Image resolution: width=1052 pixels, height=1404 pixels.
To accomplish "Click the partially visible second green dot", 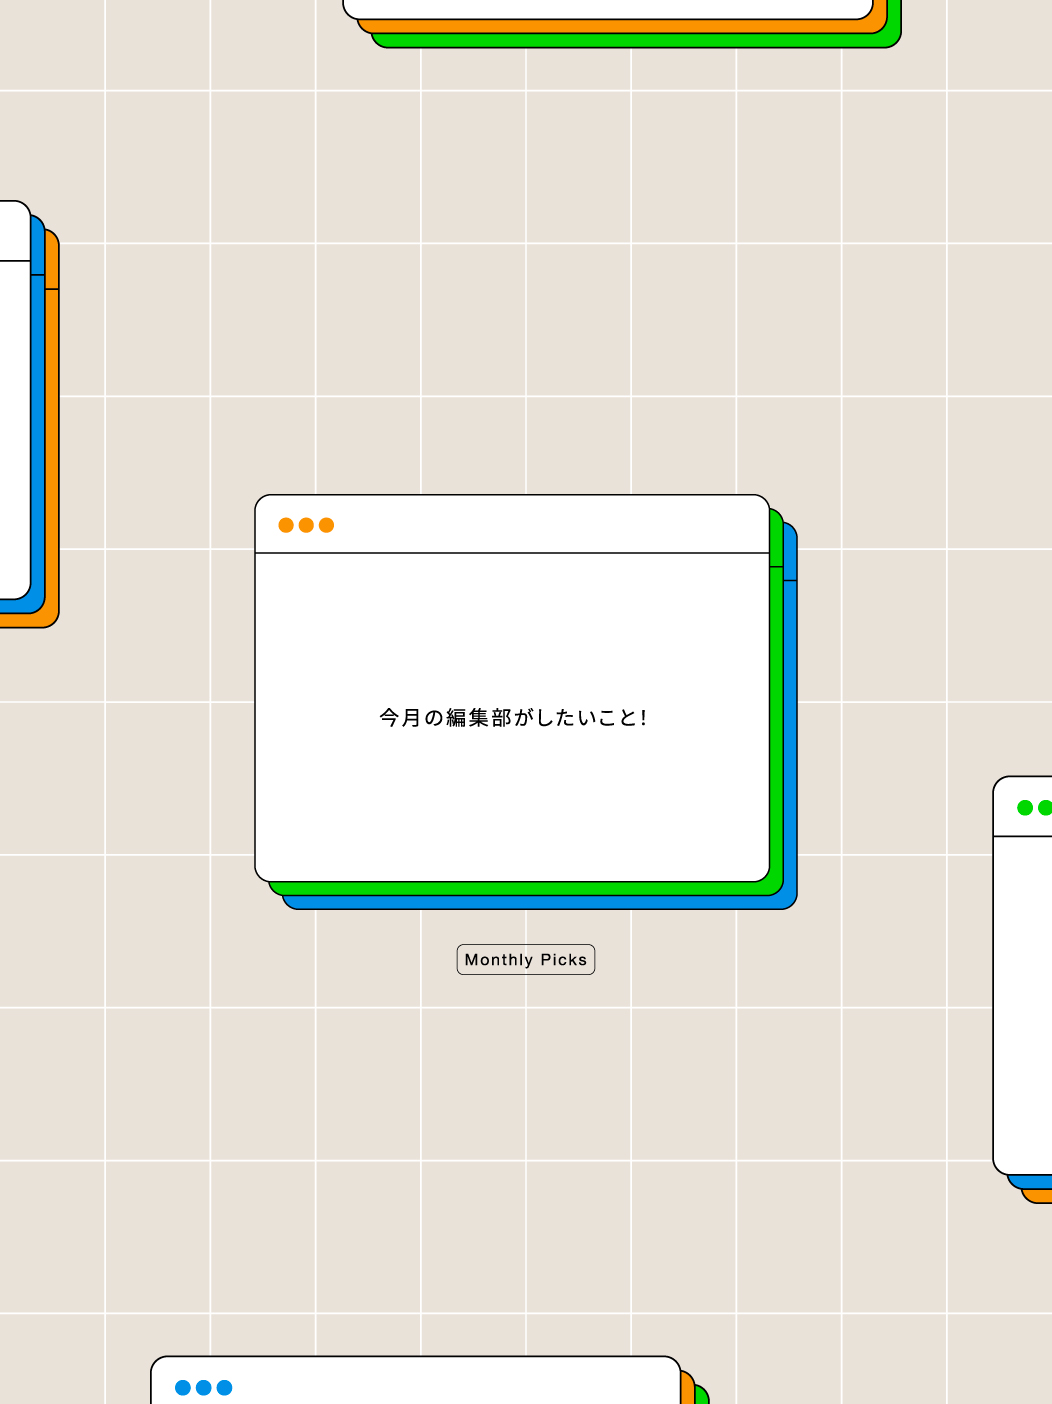I will coord(1045,807).
